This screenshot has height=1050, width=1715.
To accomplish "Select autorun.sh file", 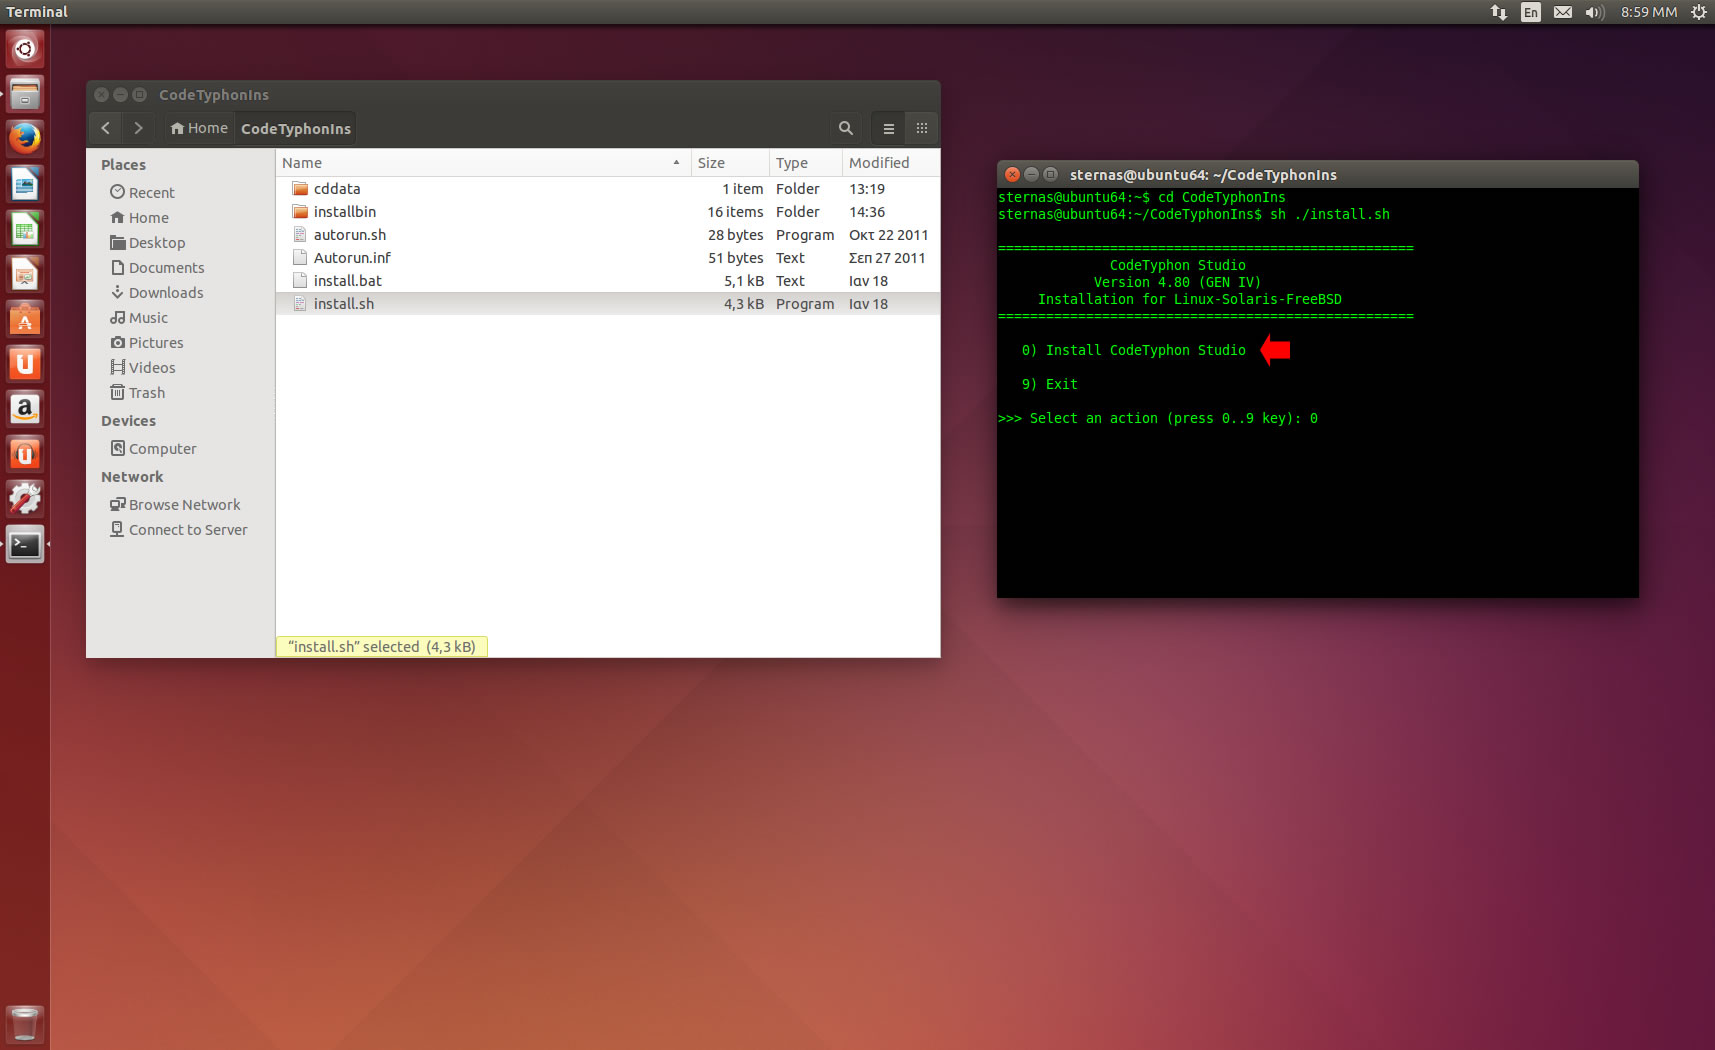I will click(x=608, y=234).
